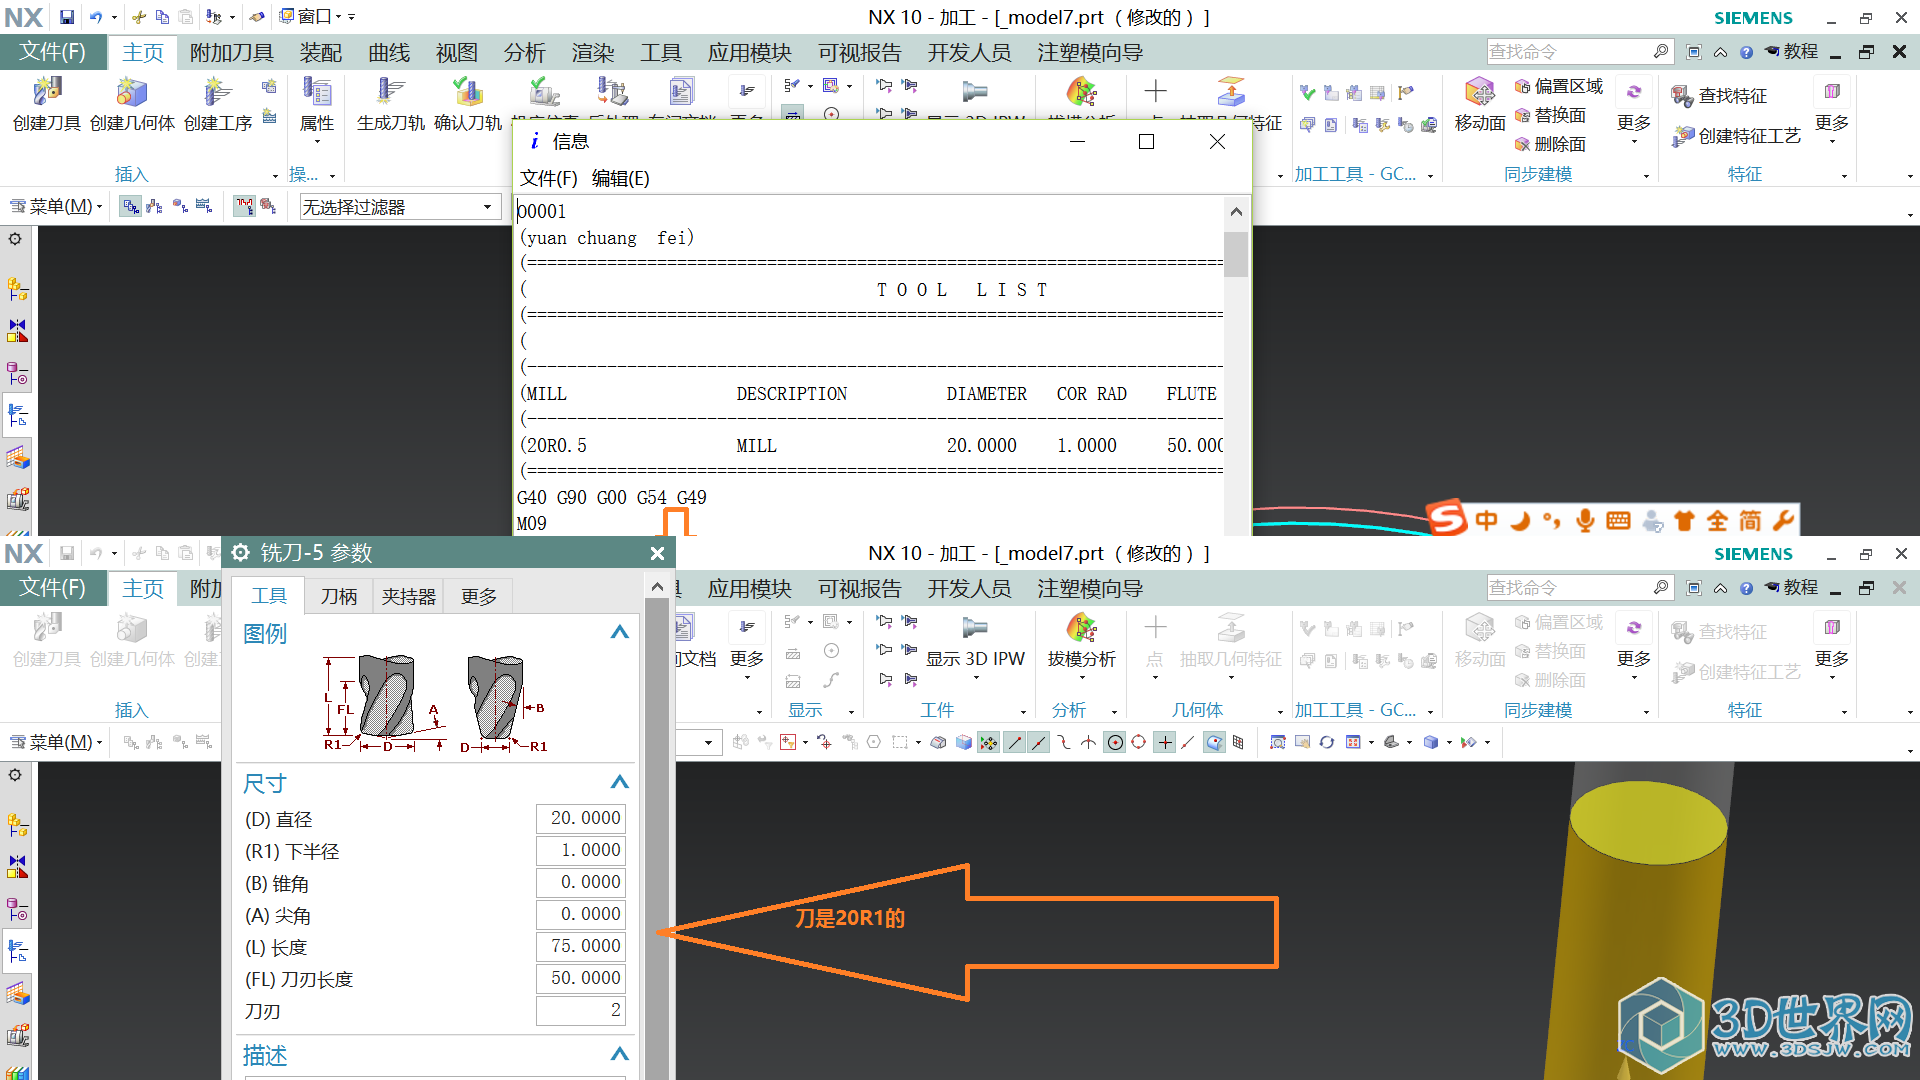This screenshot has height=1080, width=1920.
Task: Click the Cut scissors icon in top window title bar
Action: tap(139, 17)
